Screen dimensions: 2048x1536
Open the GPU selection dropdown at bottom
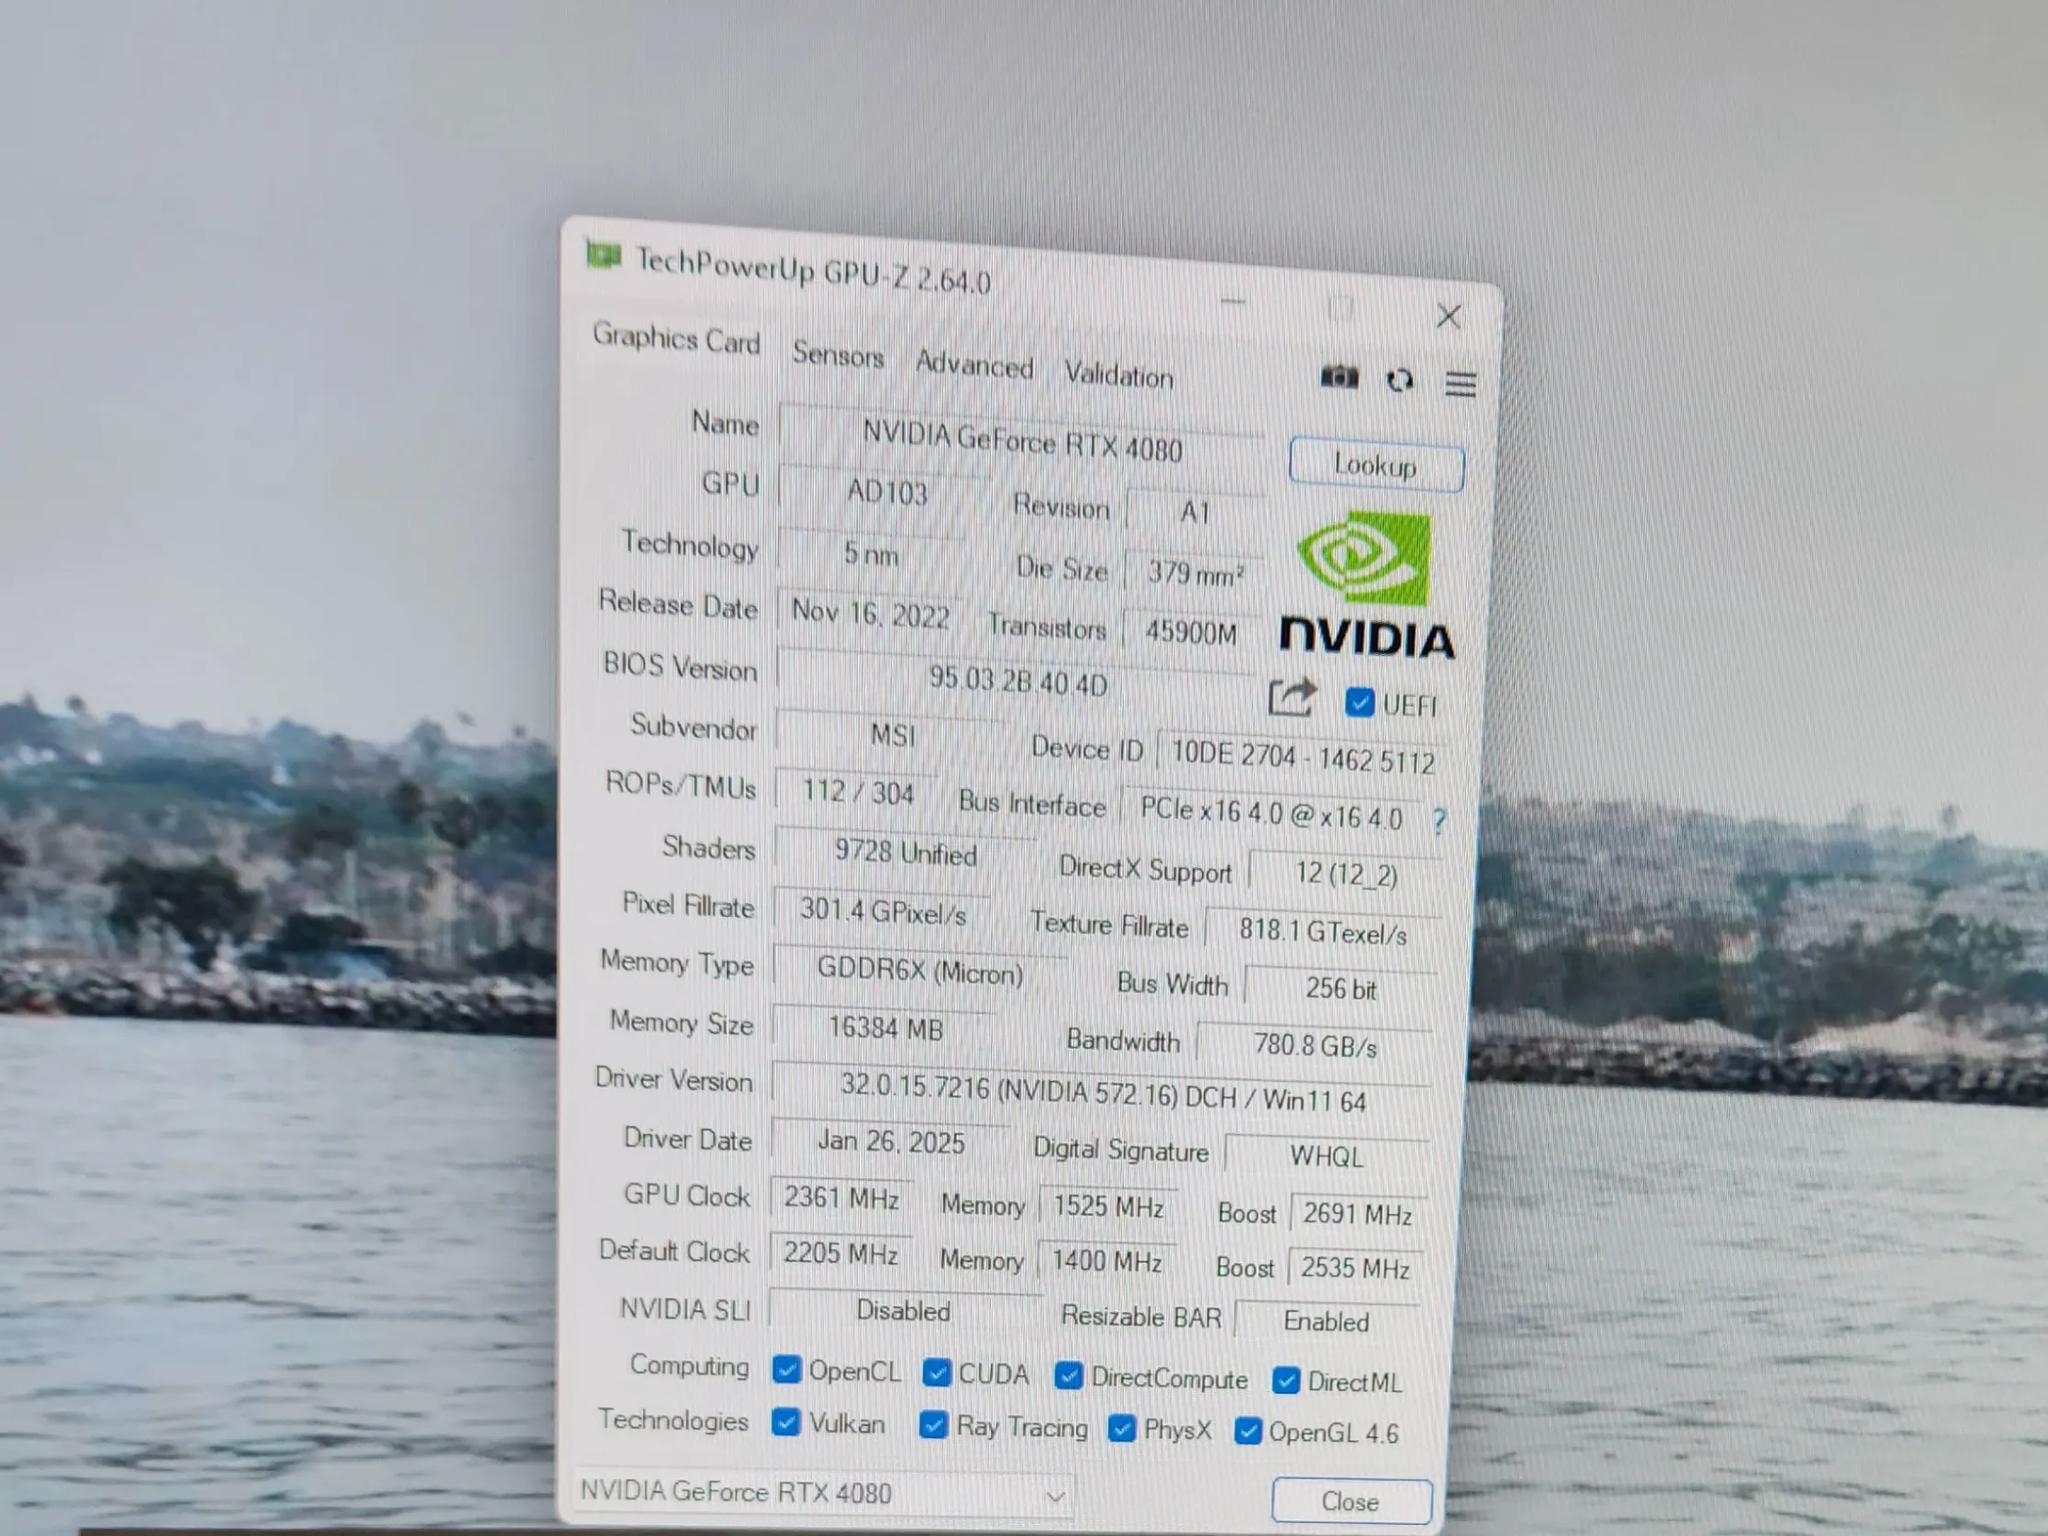[822, 1494]
